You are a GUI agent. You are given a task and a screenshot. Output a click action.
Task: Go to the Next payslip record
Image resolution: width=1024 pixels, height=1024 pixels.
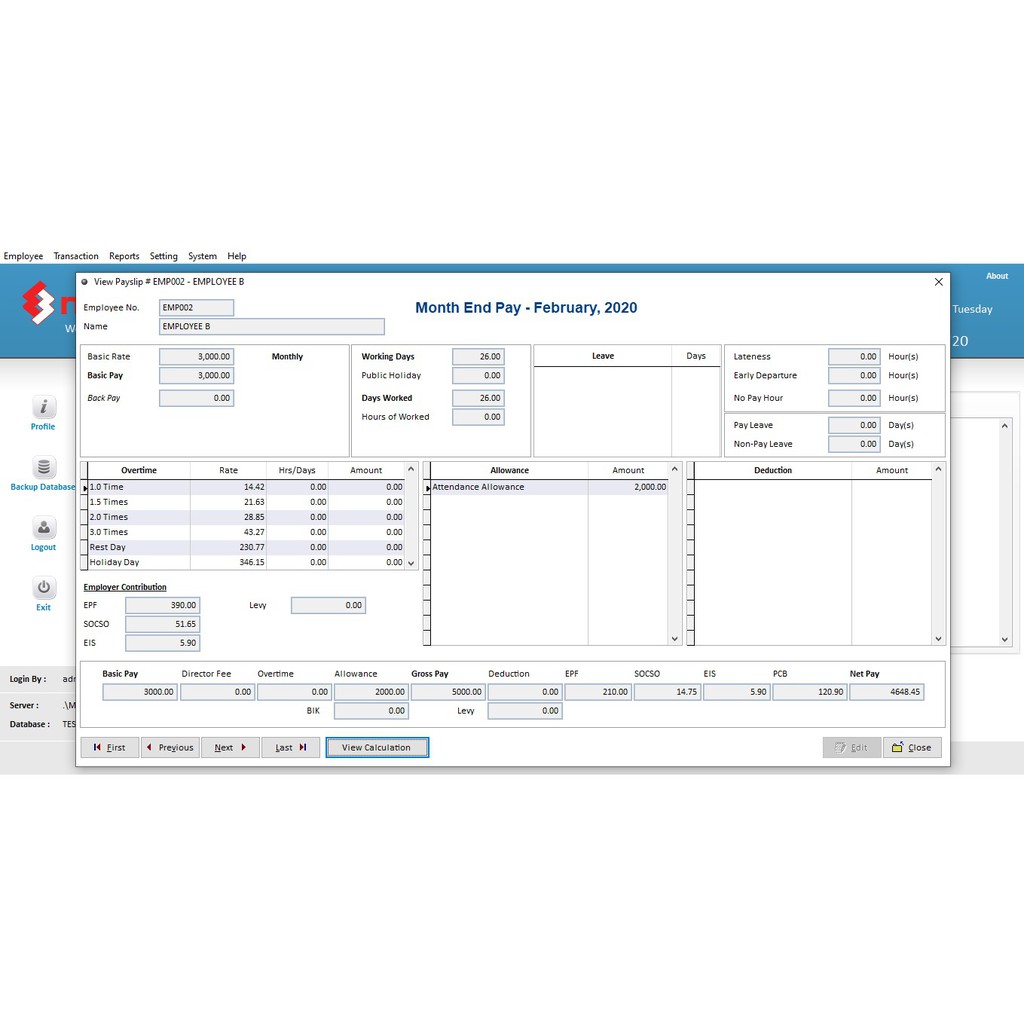point(230,747)
